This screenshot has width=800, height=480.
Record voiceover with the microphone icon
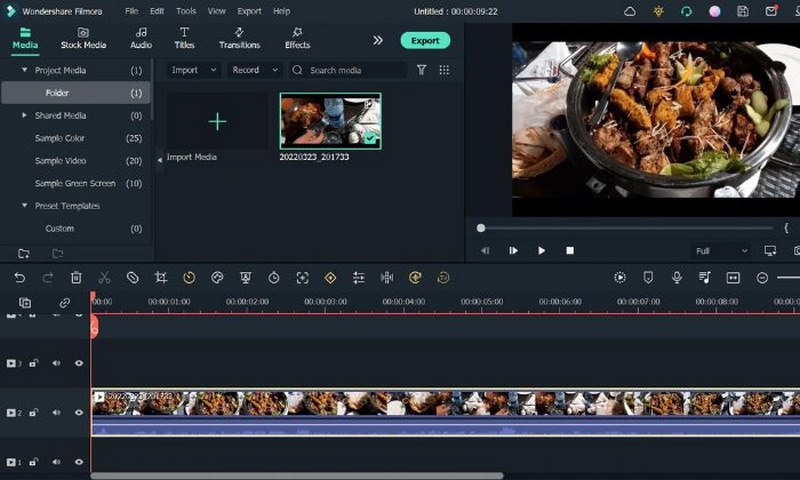(x=677, y=277)
